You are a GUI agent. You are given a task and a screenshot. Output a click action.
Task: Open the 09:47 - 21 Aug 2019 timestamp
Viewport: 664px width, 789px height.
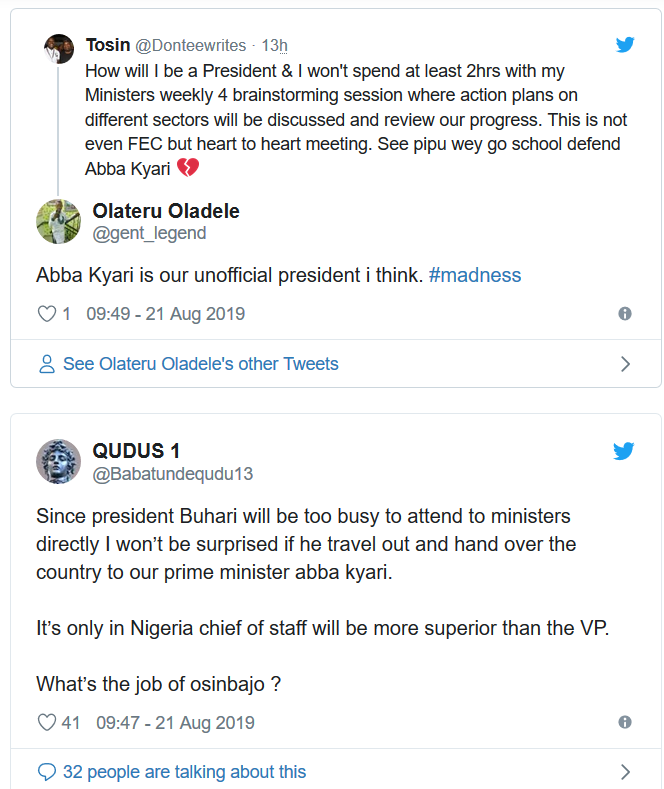(x=175, y=722)
